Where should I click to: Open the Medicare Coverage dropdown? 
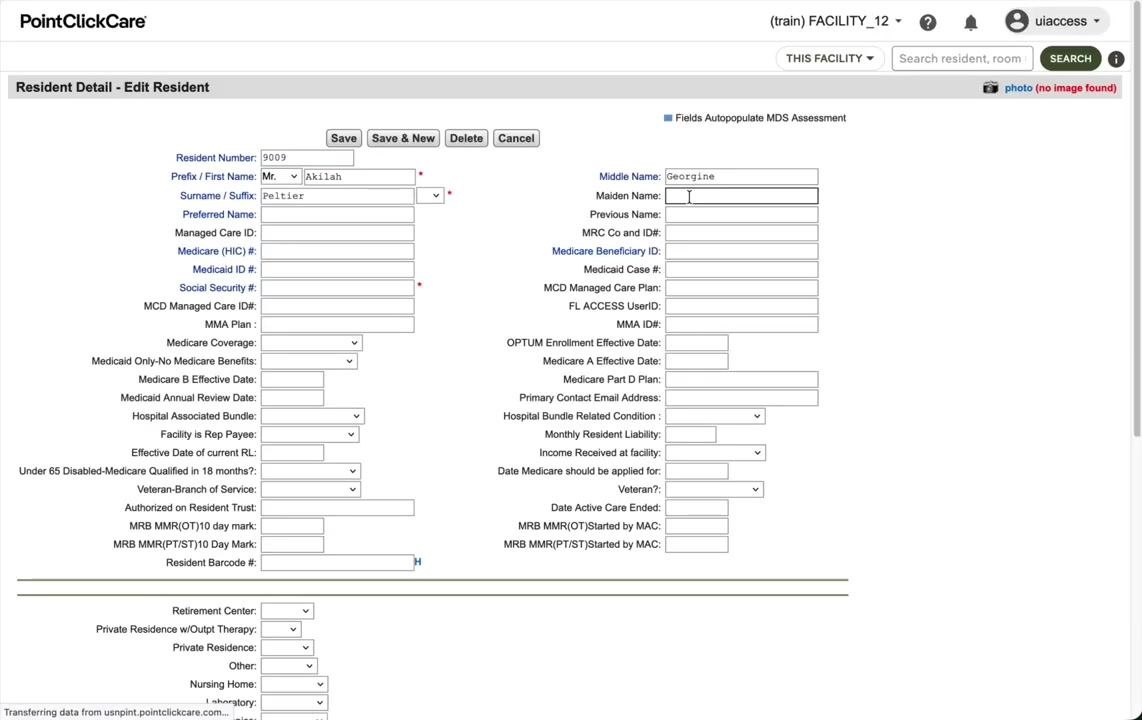[x=311, y=343]
